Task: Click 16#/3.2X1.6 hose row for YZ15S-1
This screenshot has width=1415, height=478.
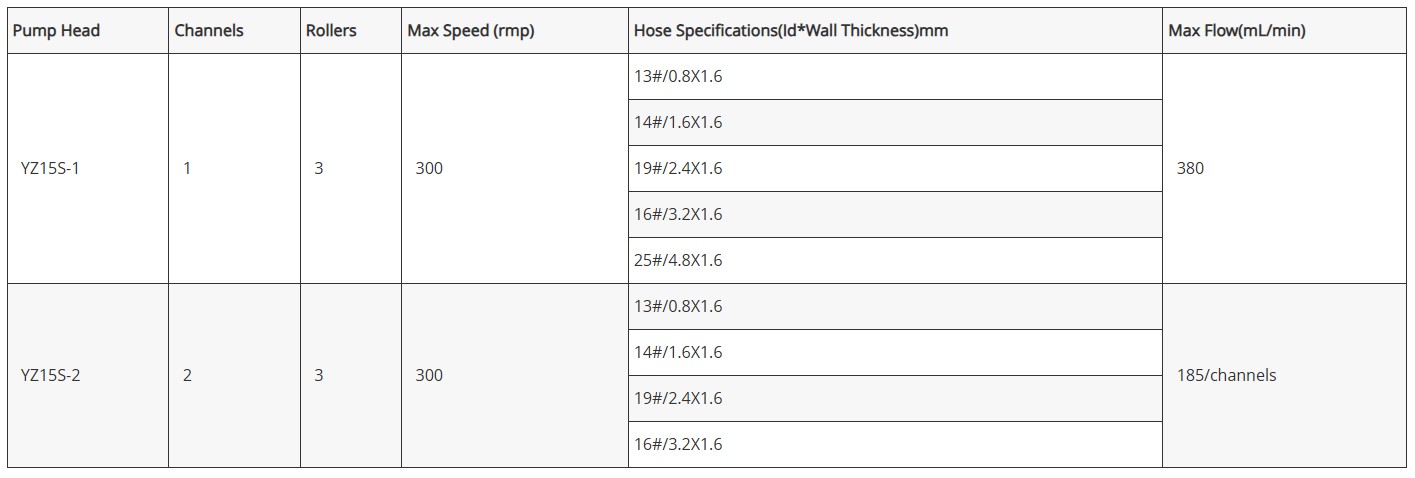Action: coord(678,215)
